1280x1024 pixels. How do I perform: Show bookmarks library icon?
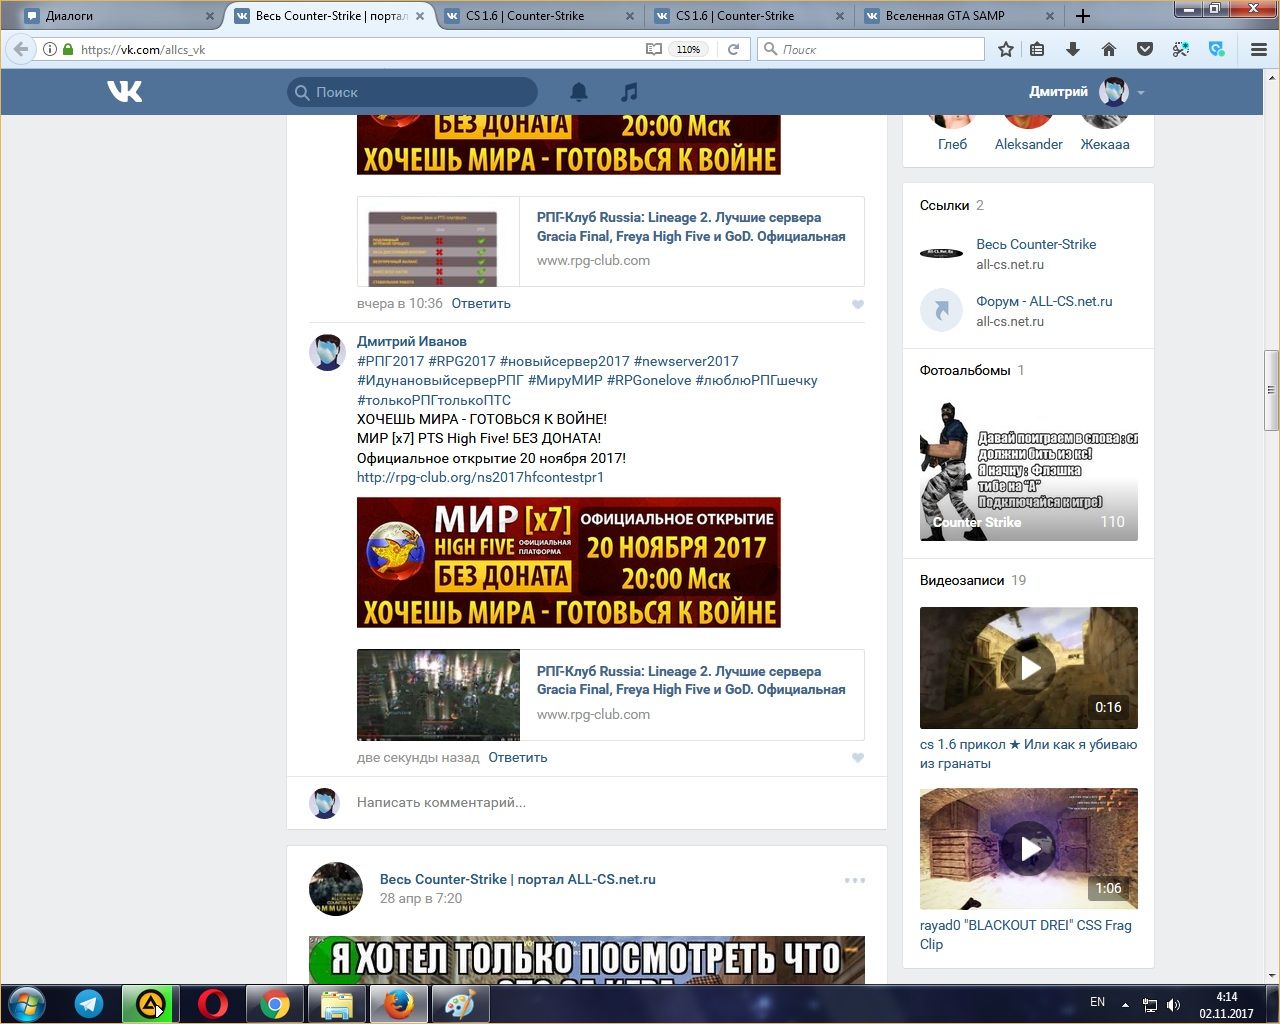pyautogui.click(x=1037, y=49)
